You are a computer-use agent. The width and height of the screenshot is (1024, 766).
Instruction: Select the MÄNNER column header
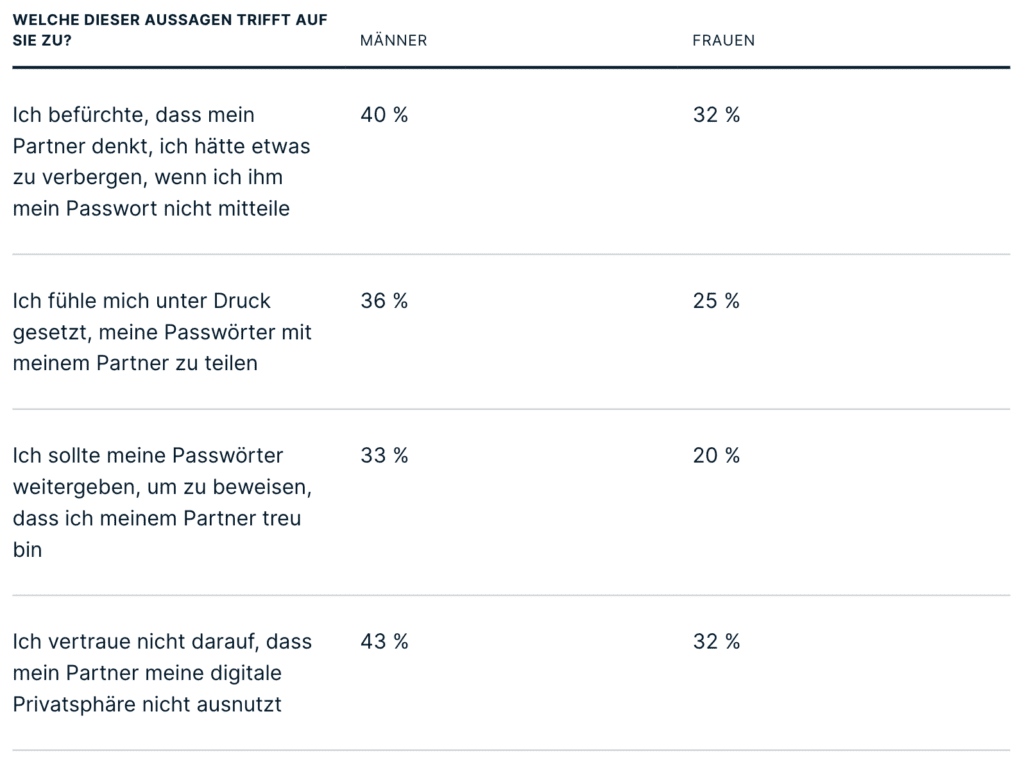pos(394,41)
